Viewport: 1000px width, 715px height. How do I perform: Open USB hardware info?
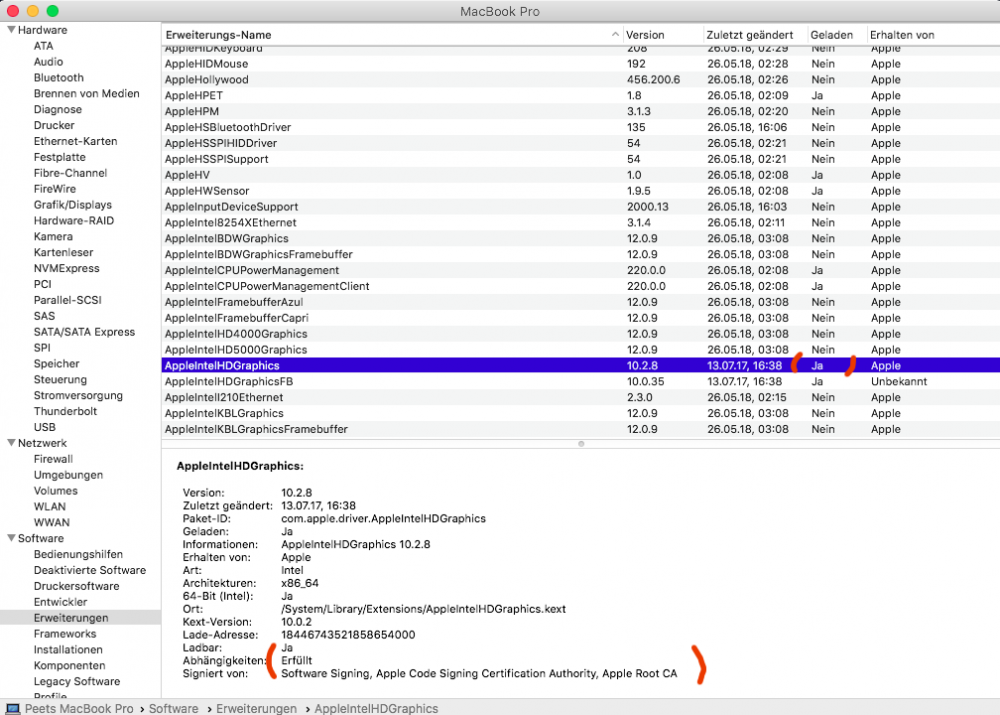pyautogui.click(x=44, y=427)
